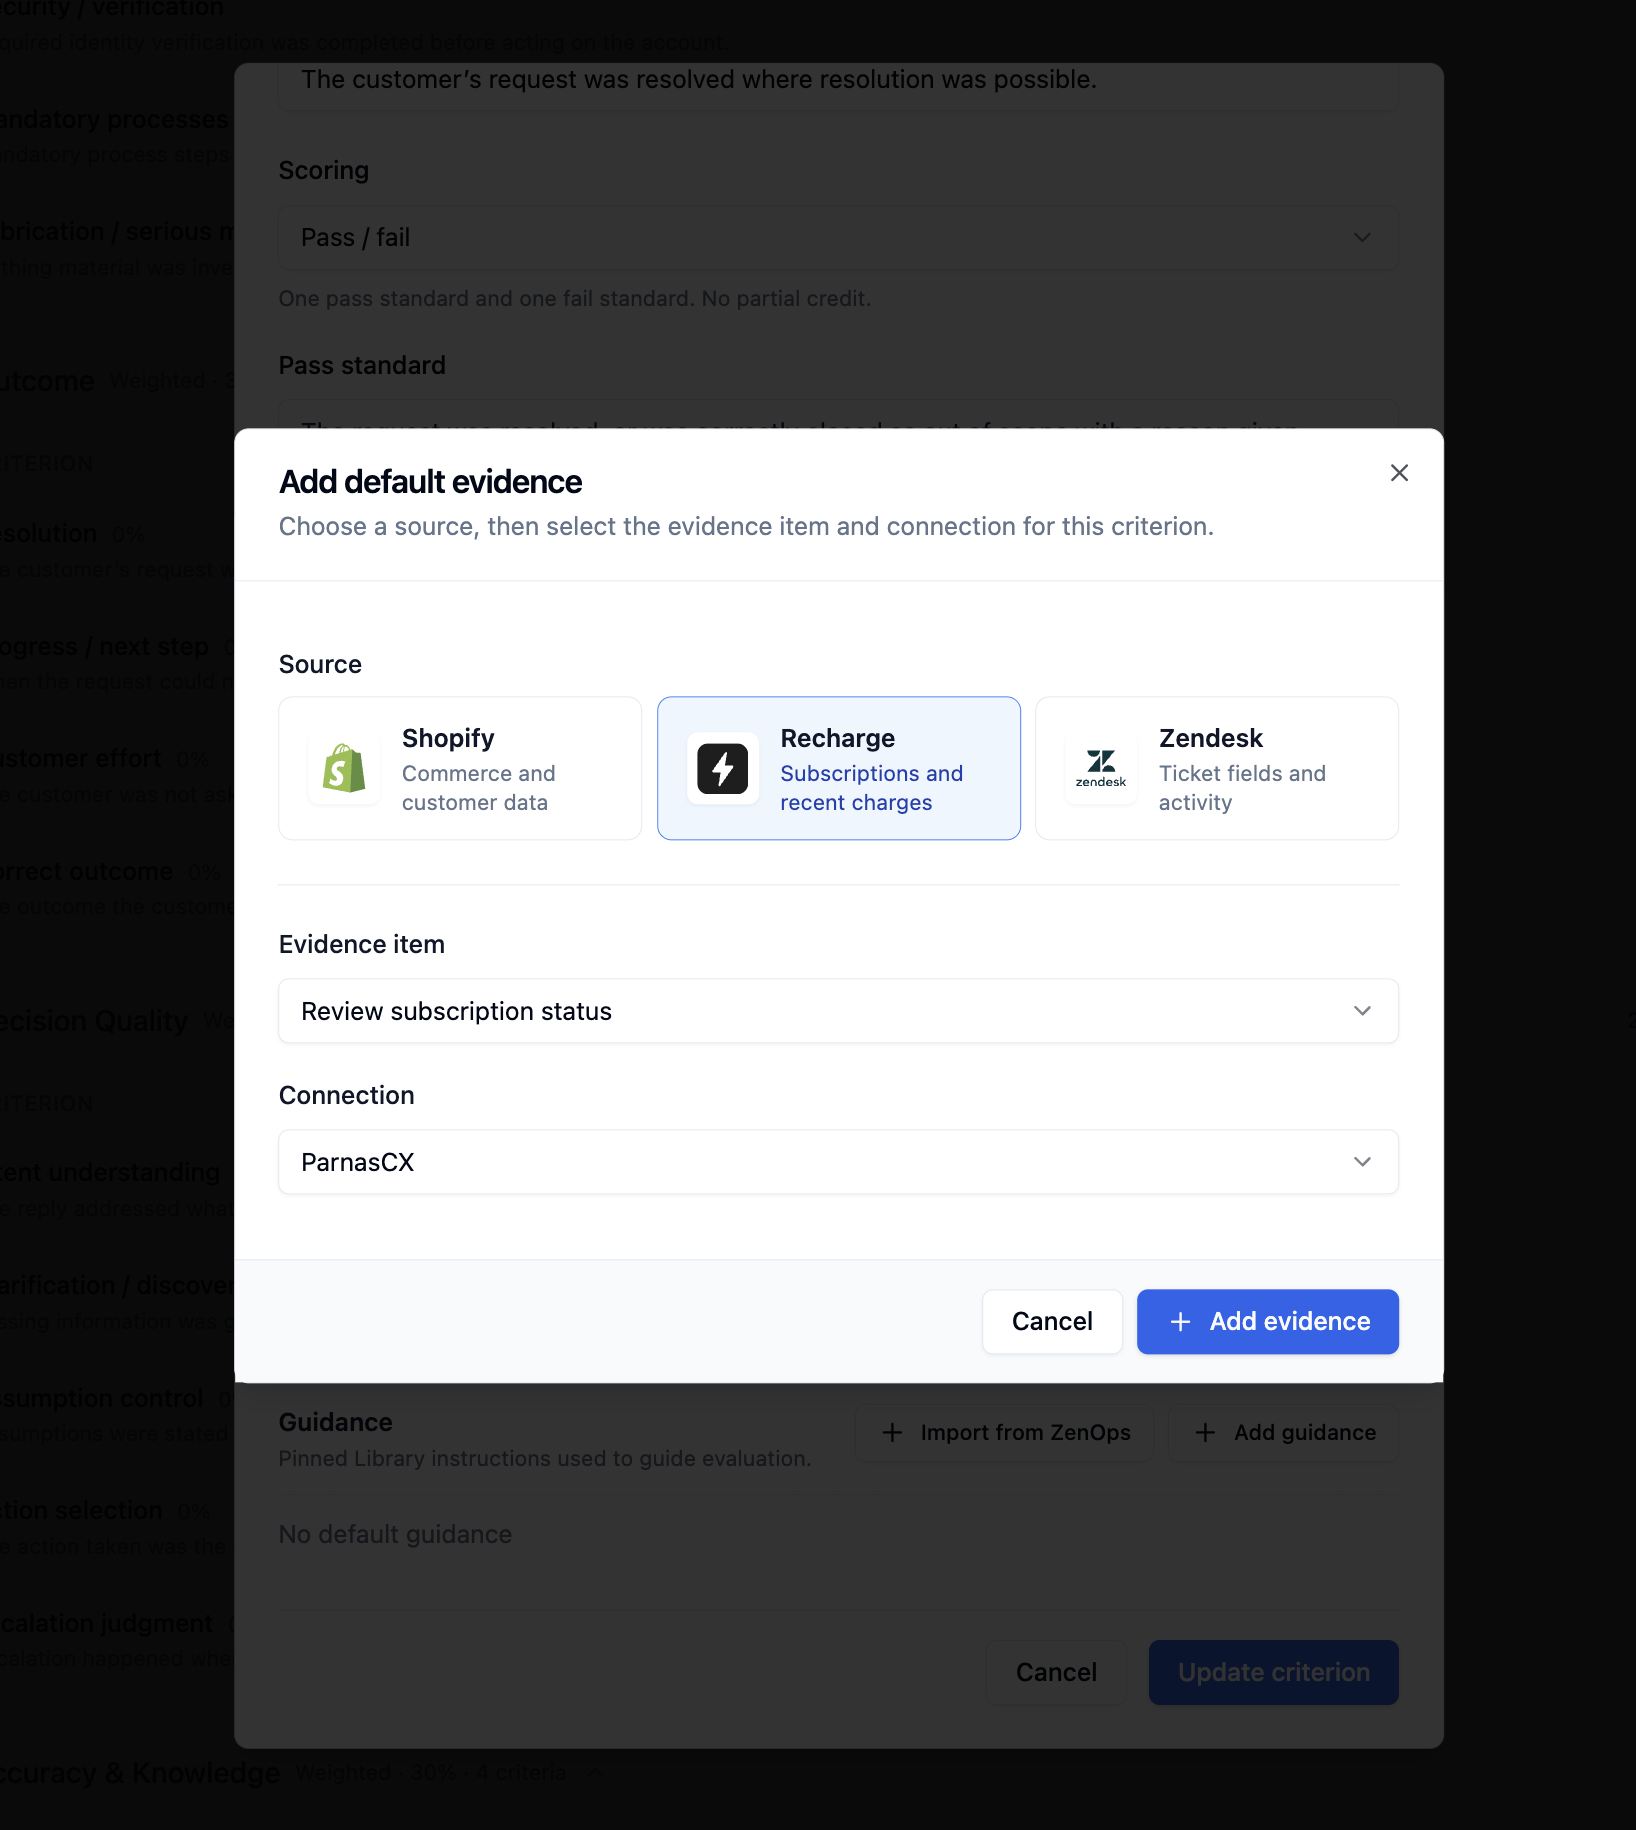
Task: Click the Add evidence button
Action: click(1267, 1321)
